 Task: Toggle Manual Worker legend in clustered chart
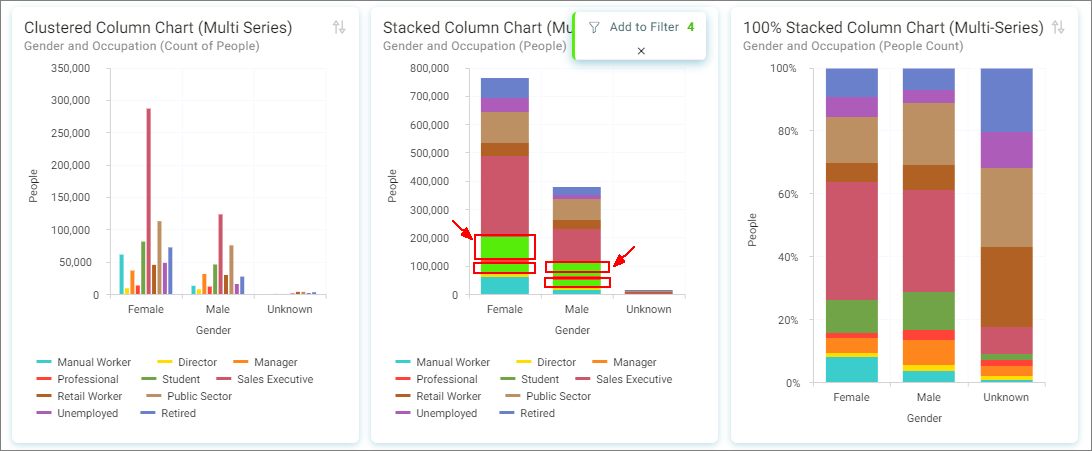pyautogui.click(x=84, y=363)
